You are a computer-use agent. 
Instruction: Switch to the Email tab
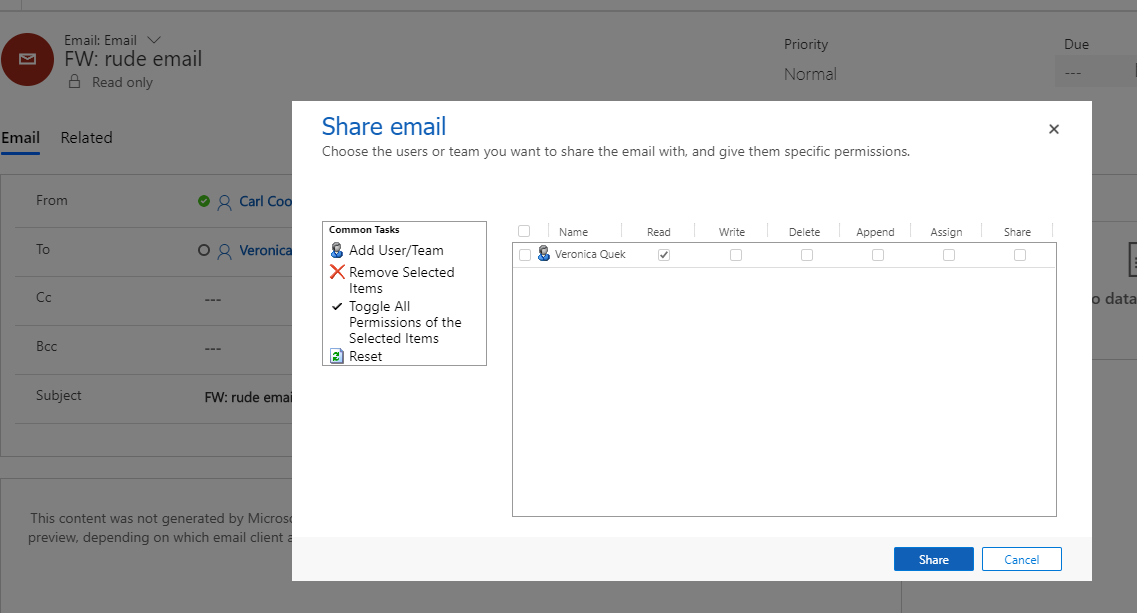point(20,138)
